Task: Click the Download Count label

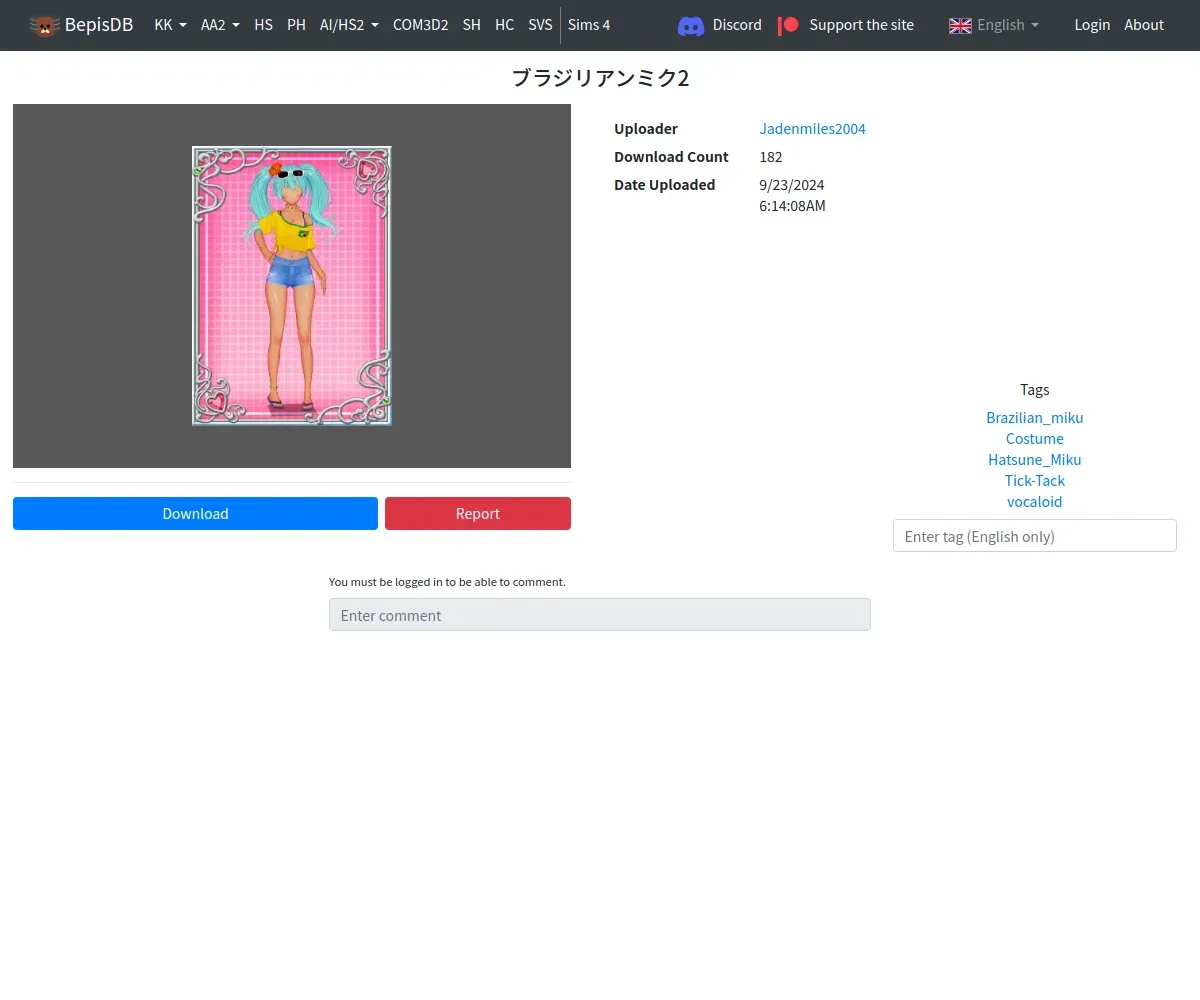Action: (x=671, y=157)
